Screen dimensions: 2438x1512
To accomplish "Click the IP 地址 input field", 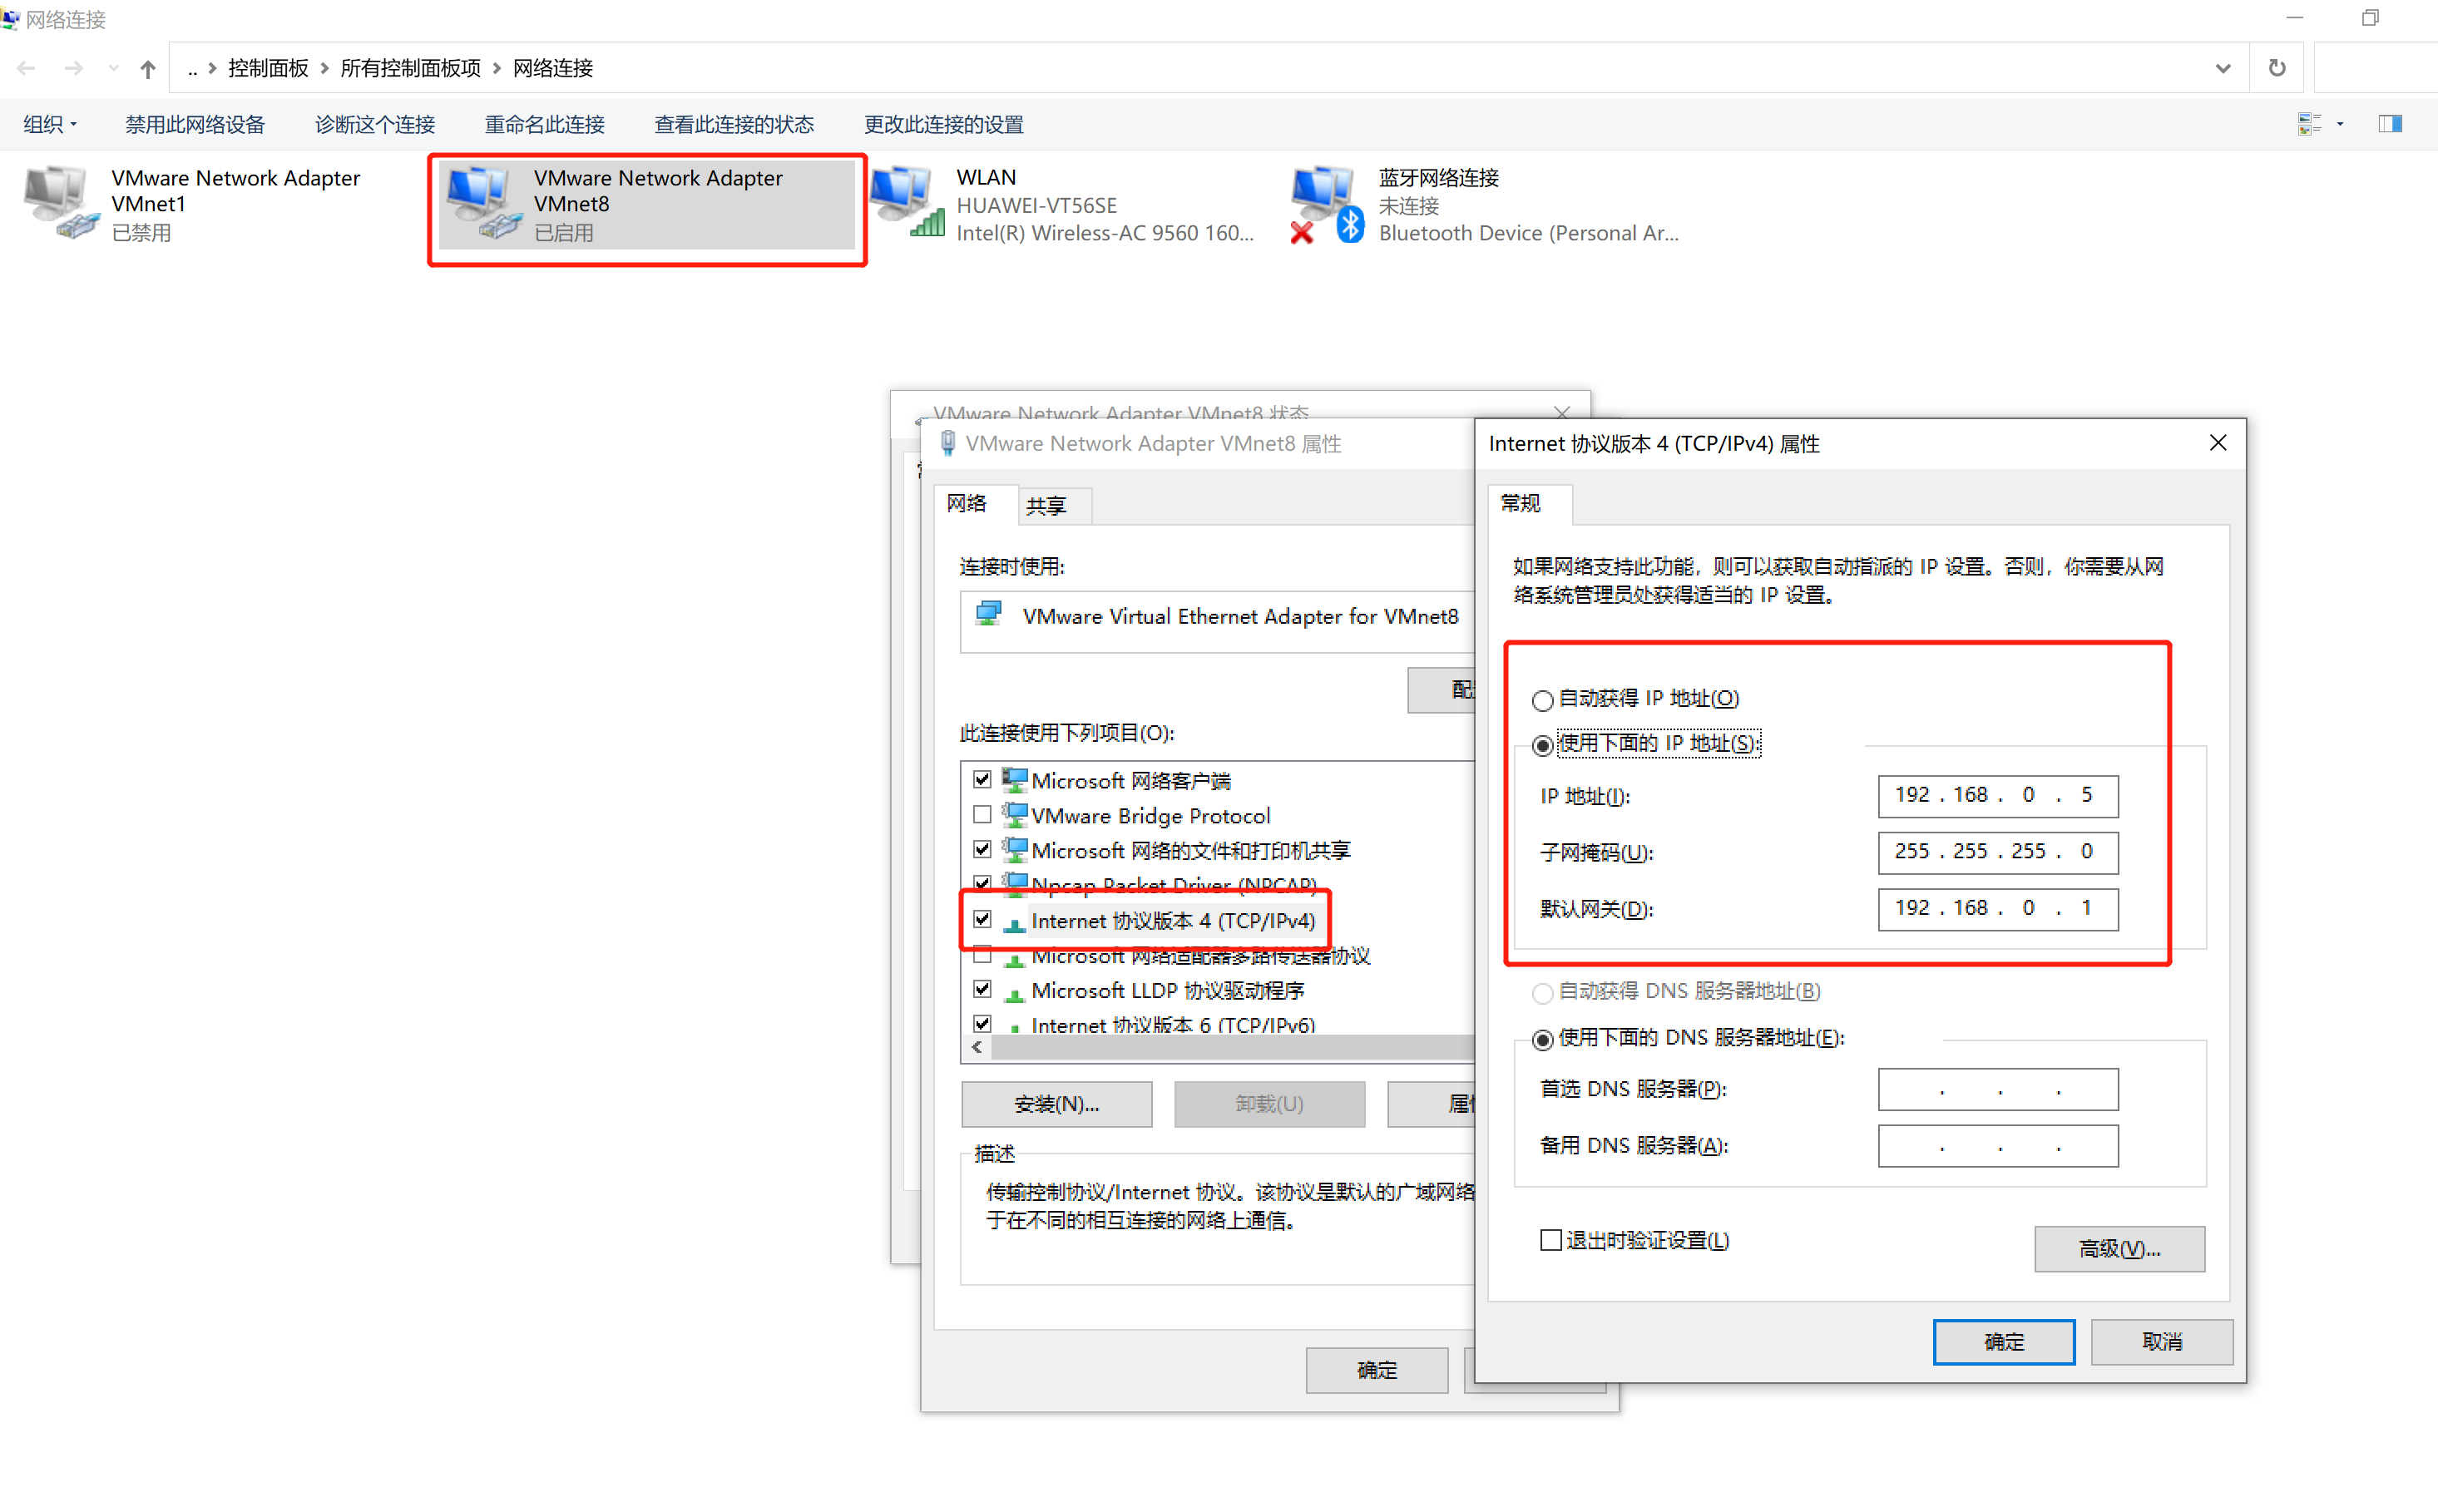I will tap(1997, 796).
